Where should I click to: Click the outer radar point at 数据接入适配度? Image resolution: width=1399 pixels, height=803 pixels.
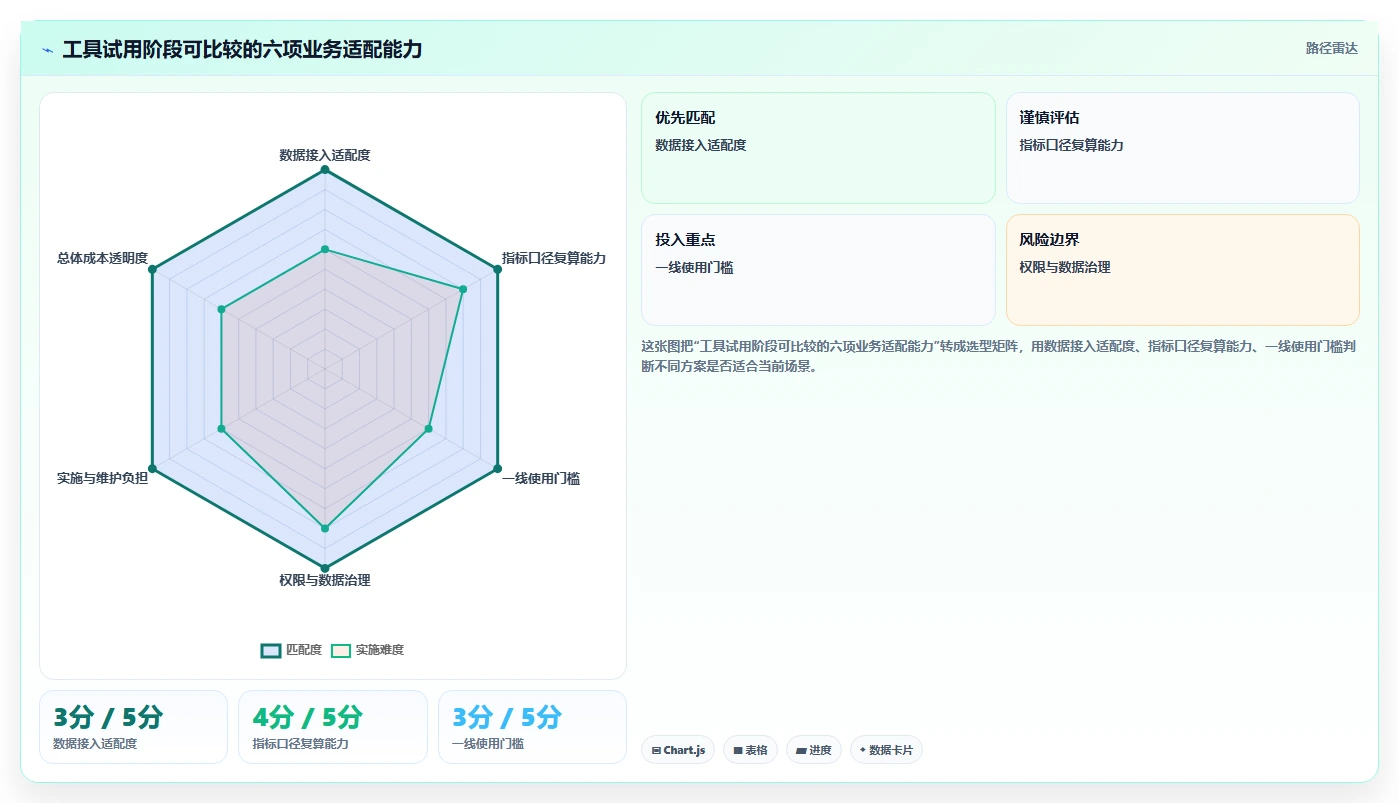(x=325, y=170)
